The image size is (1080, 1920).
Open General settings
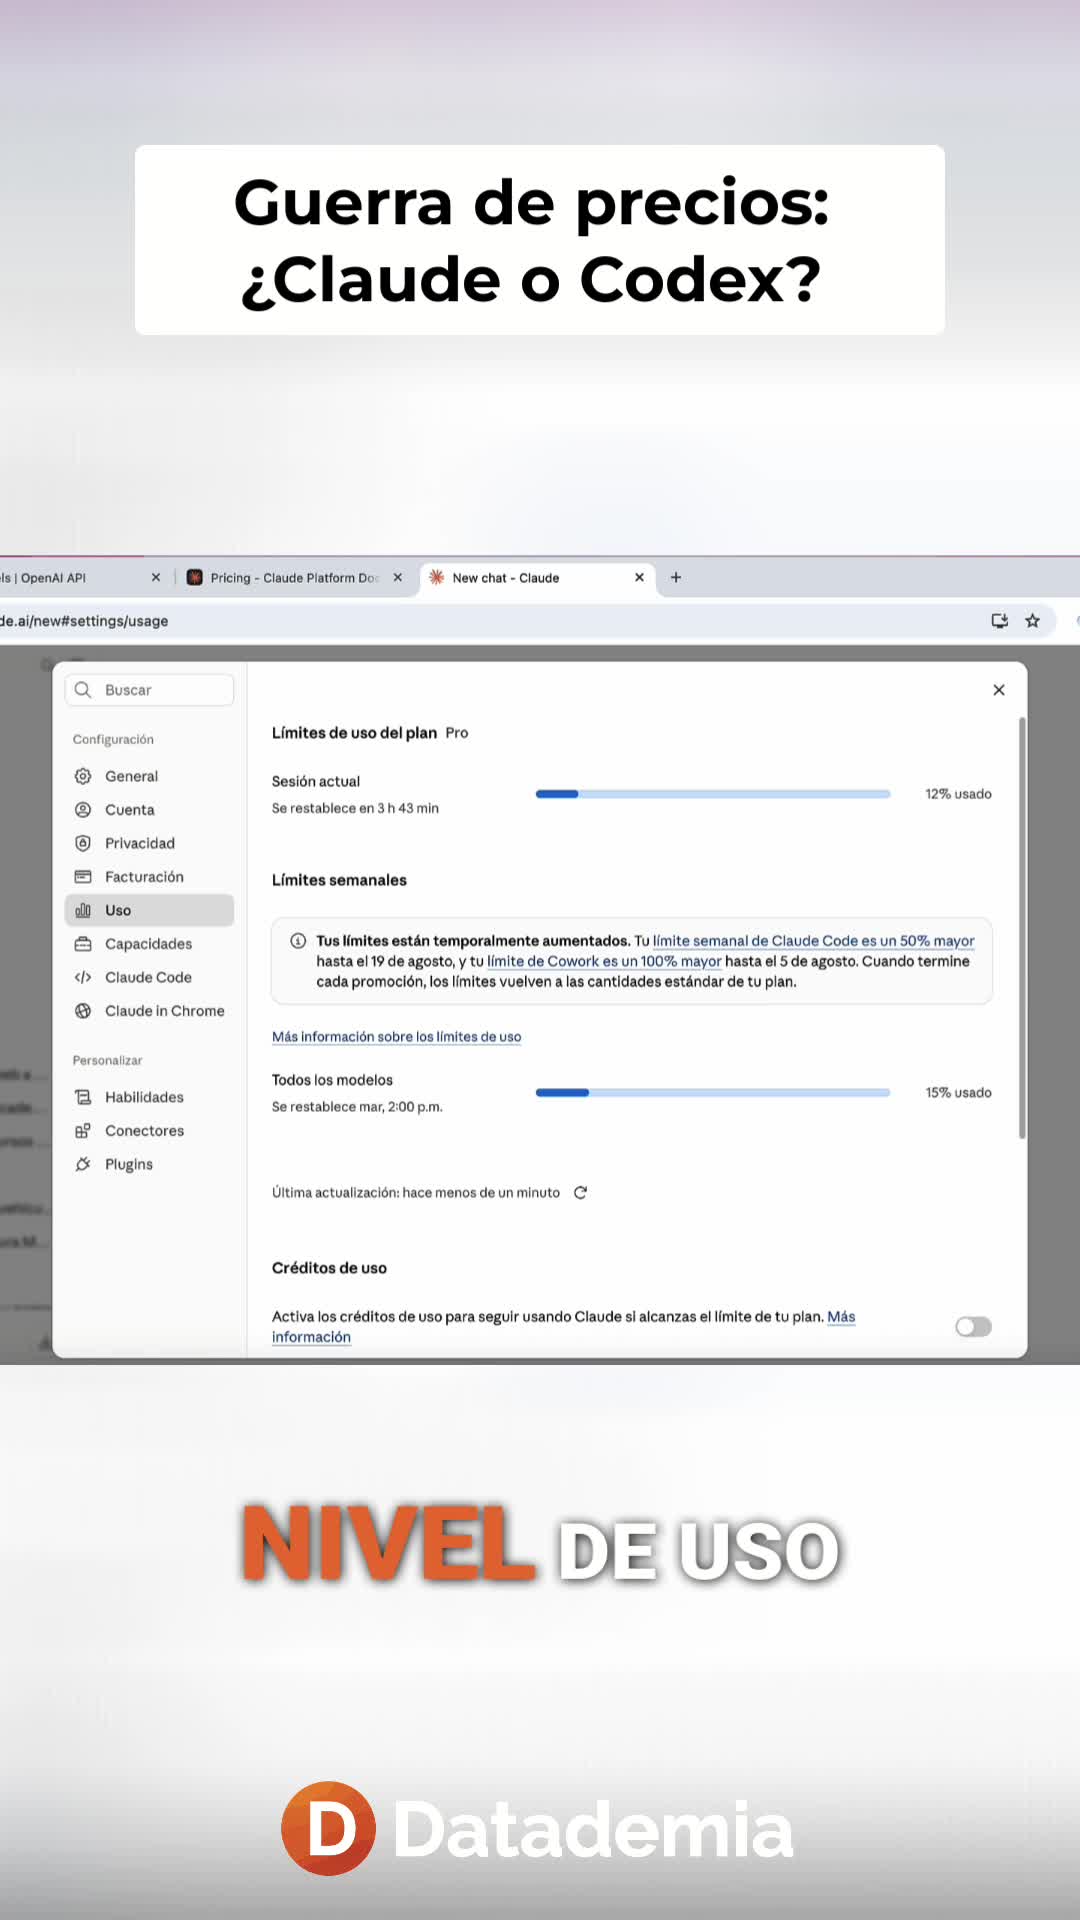tap(149, 776)
